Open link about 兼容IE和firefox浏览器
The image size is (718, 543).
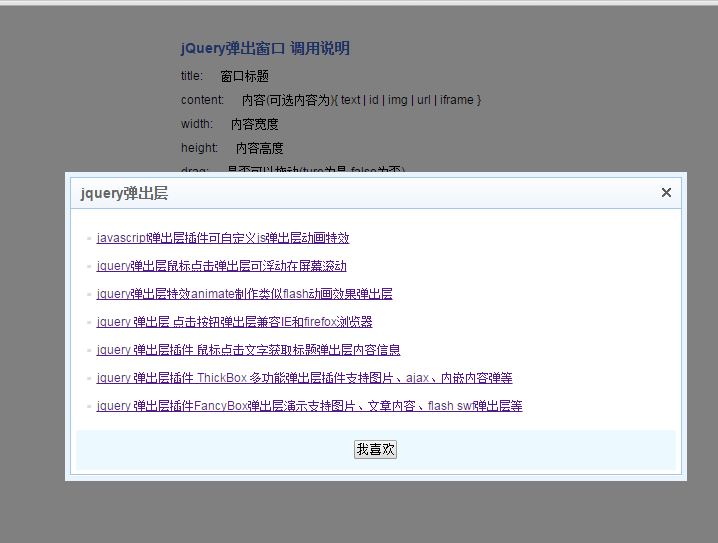pyautogui.click(x=234, y=322)
